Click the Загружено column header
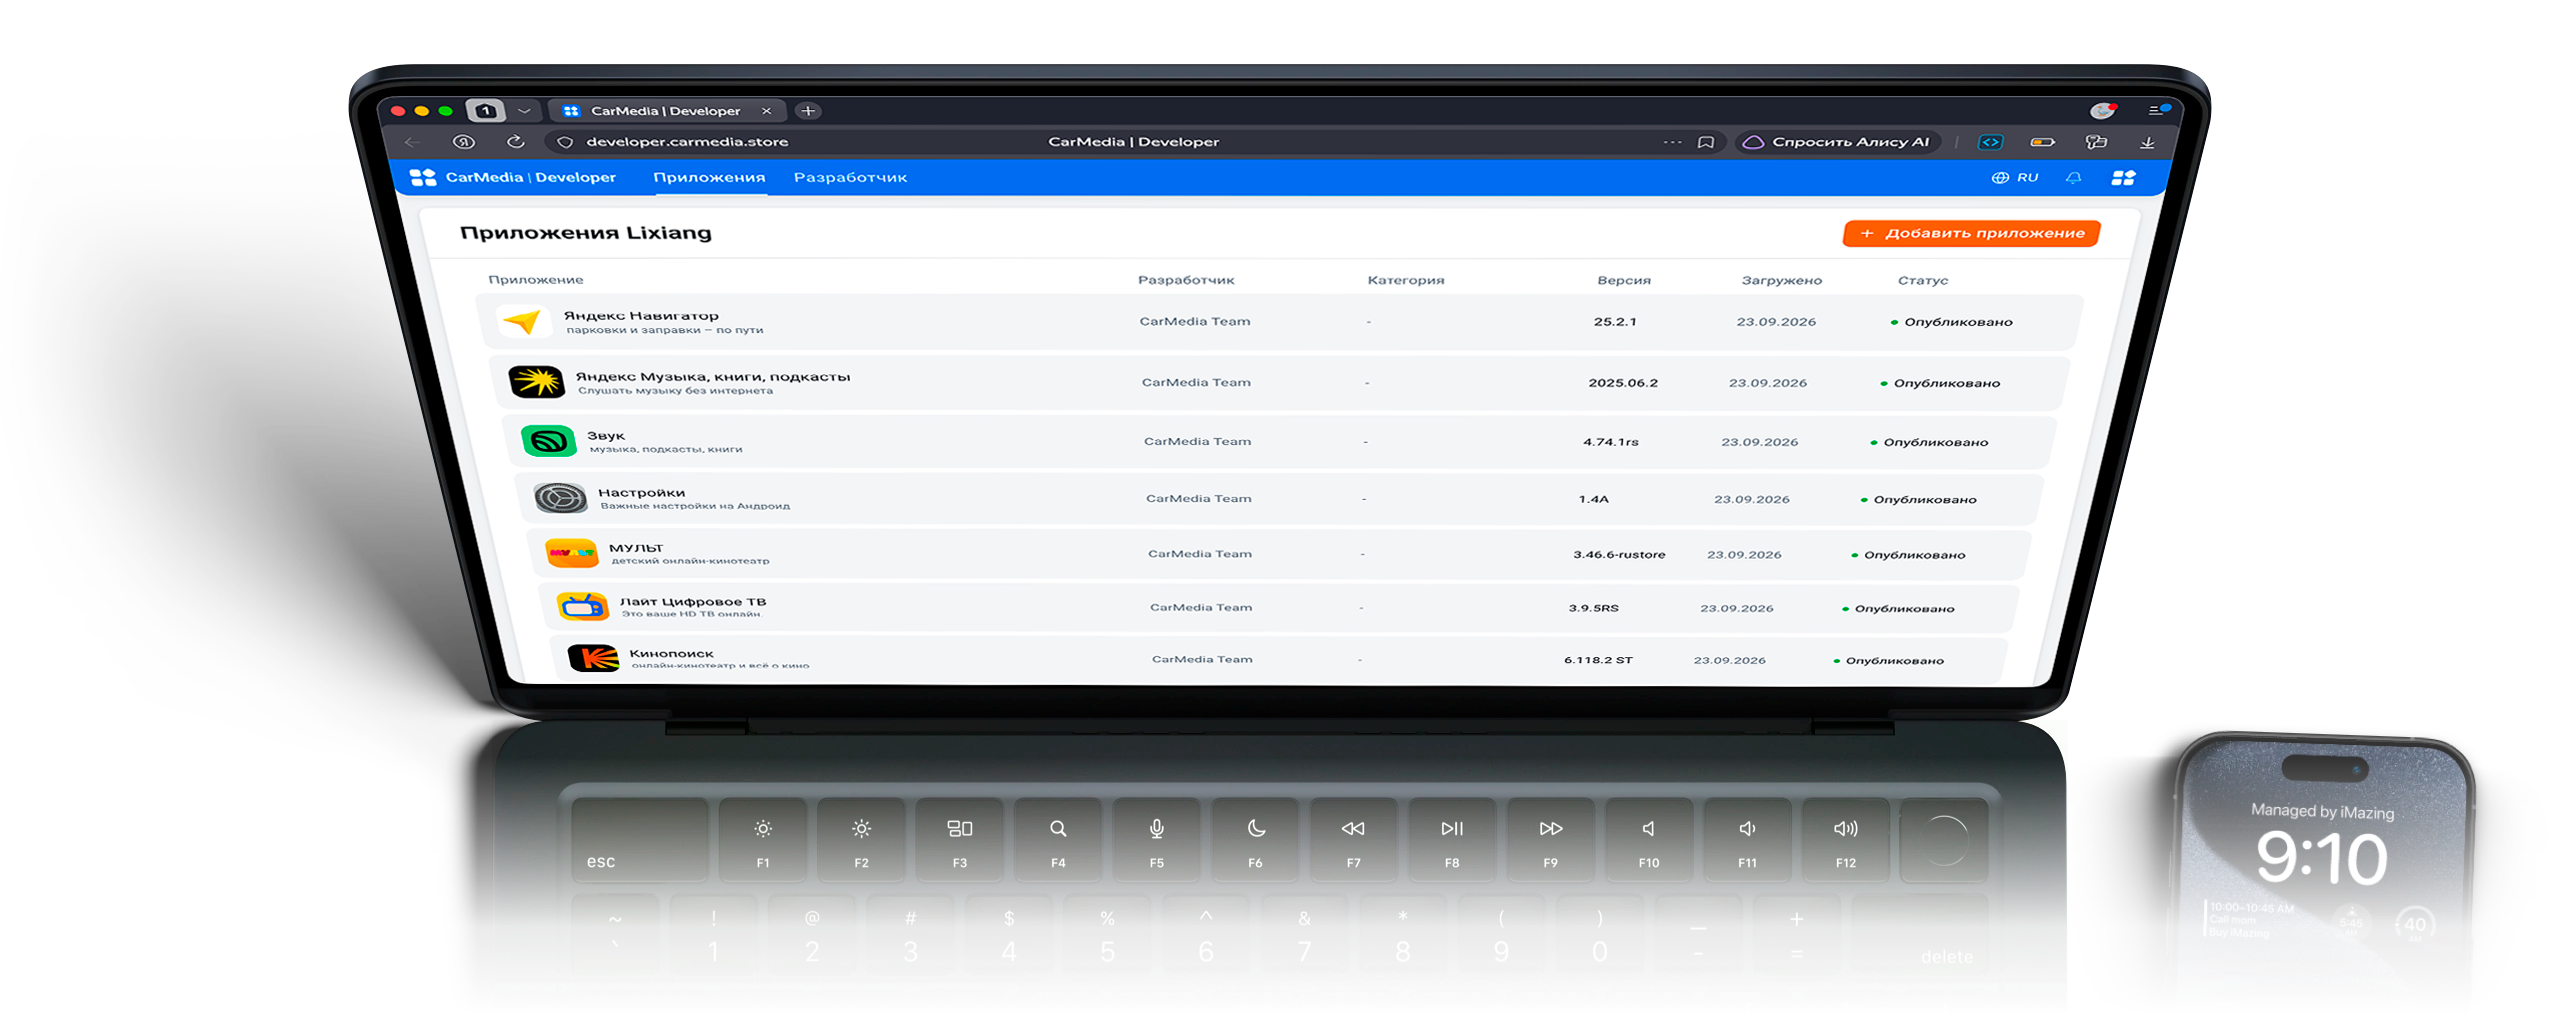The width and height of the screenshot is (2560, 1024). point(1781,280)
